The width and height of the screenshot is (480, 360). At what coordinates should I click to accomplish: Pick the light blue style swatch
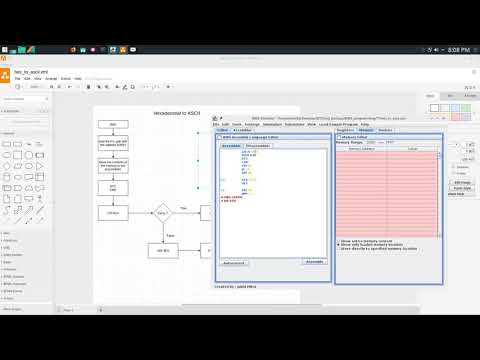pos(455,108)
